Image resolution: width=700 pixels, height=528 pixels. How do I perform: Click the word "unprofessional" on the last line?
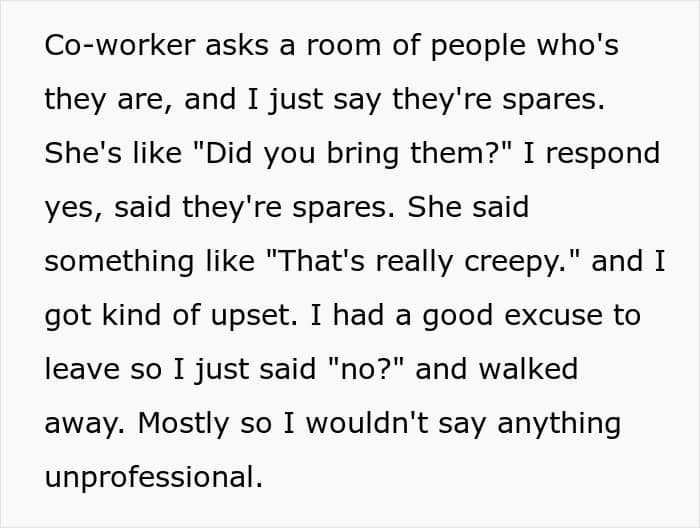149,478
